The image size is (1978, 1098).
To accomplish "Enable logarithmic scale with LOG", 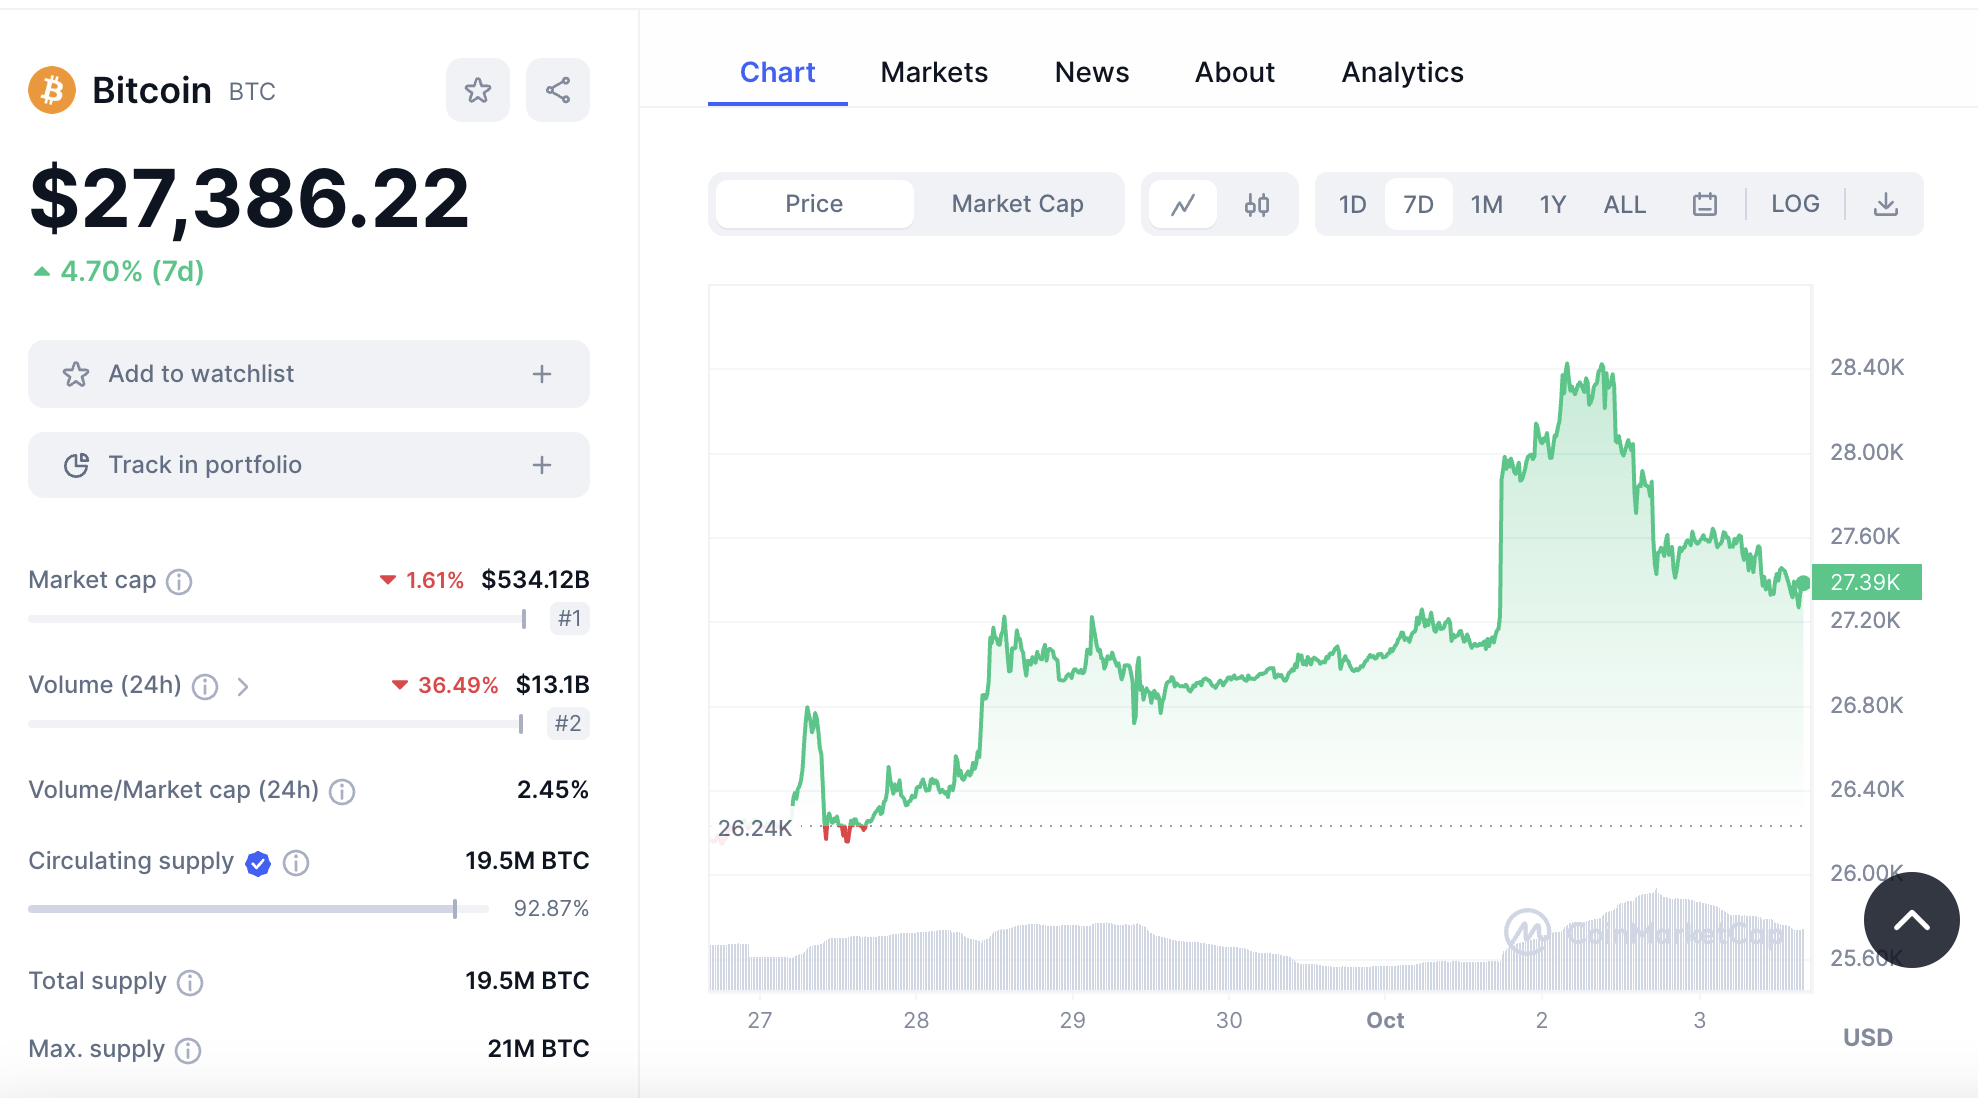I will pyautogui.click(x=1795, y=203).
